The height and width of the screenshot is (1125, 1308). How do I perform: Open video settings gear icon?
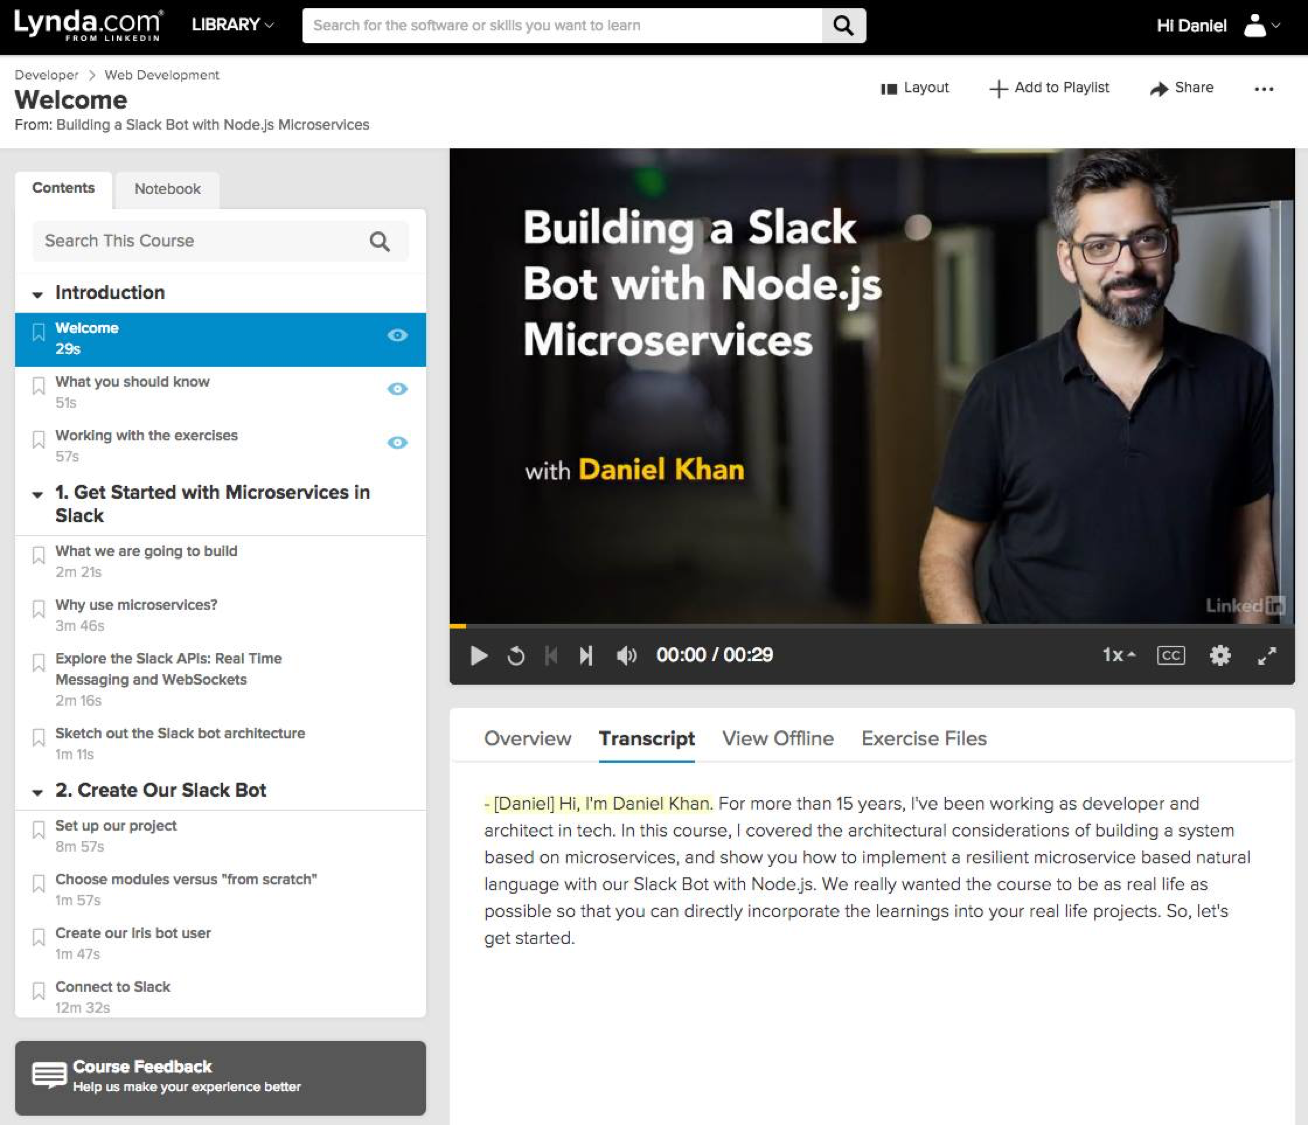[1220, 656]
